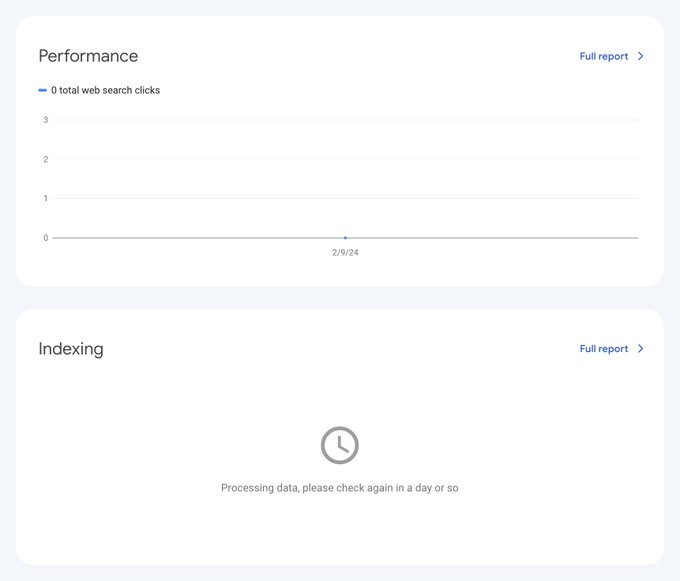Click the y-axis label '2' on the chart
The width and height of the screenshot is (680, 581).
click(x=46, y=159)
